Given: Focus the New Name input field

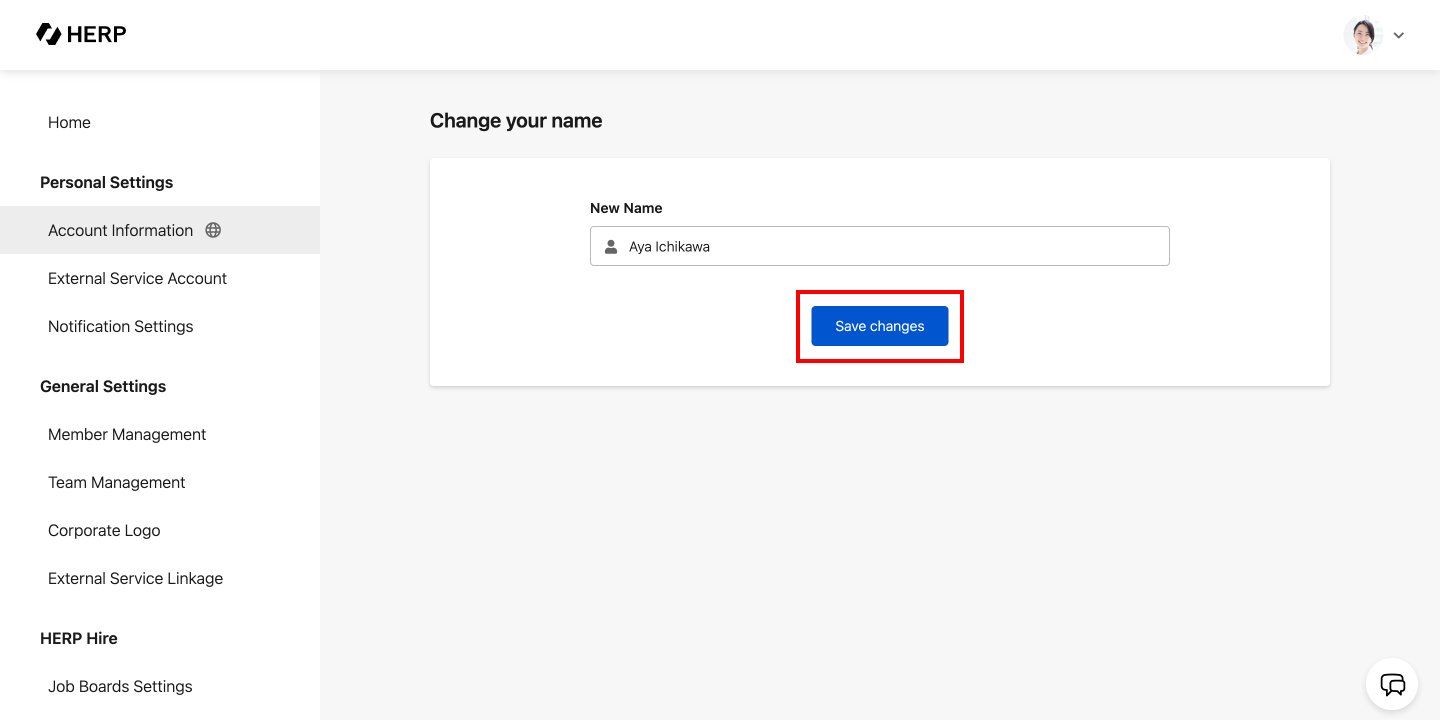Looking at the screenshot, I should coord(890,246).
